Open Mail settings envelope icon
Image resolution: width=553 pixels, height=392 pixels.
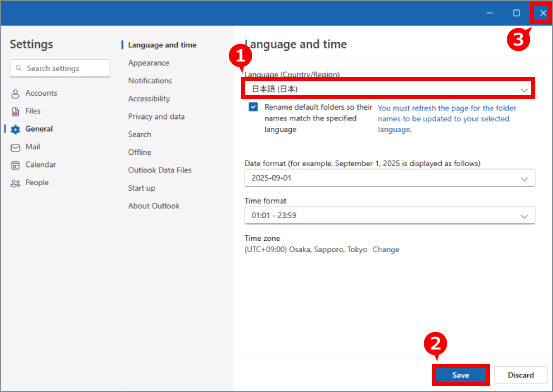point(15,147)
